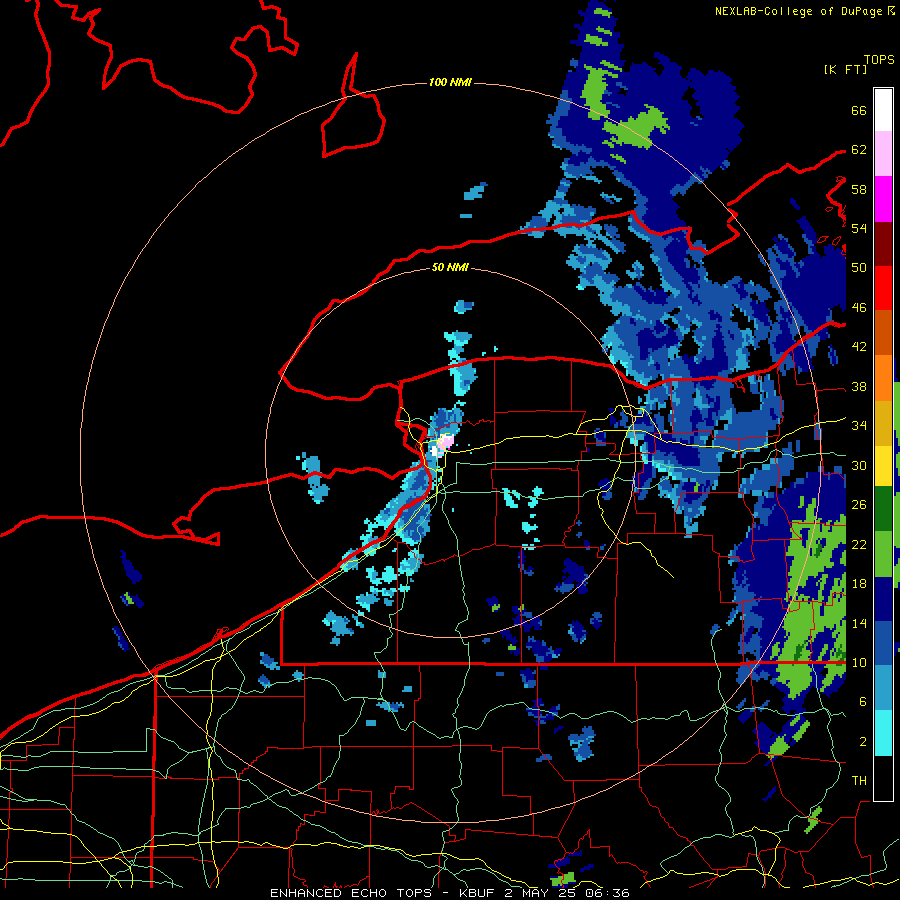This screenshot has height=900, width=900.
Task: Click the "50 NMI" range ring label
Action: tap(450, 267)
